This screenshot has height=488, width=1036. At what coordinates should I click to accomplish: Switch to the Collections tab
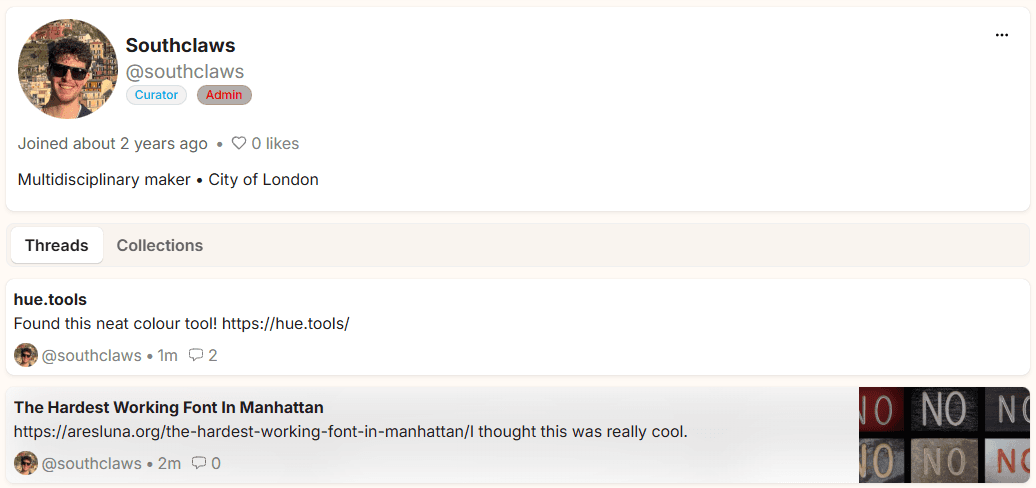click(x=160, y=245)
